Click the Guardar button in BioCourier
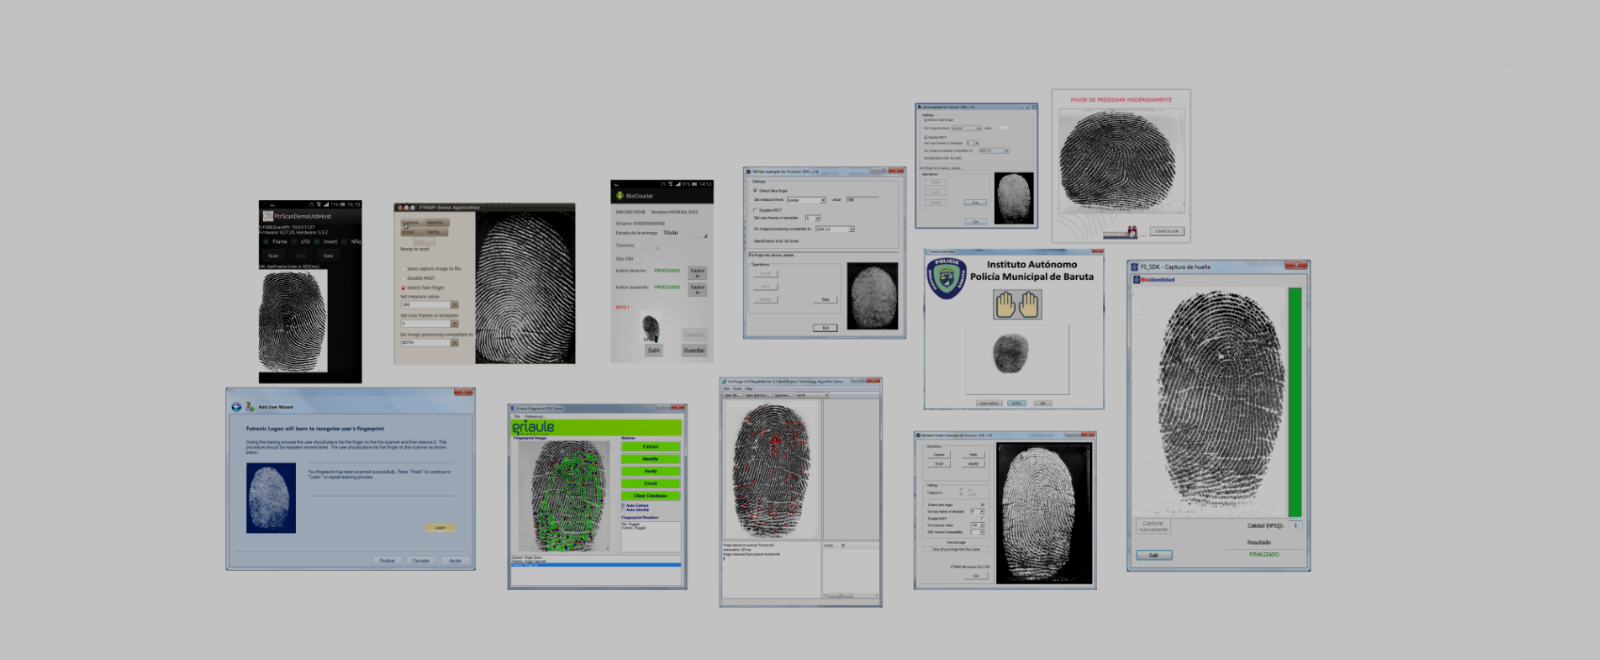The width and height of the screenshot is (1600, 660). coord(694,350)
